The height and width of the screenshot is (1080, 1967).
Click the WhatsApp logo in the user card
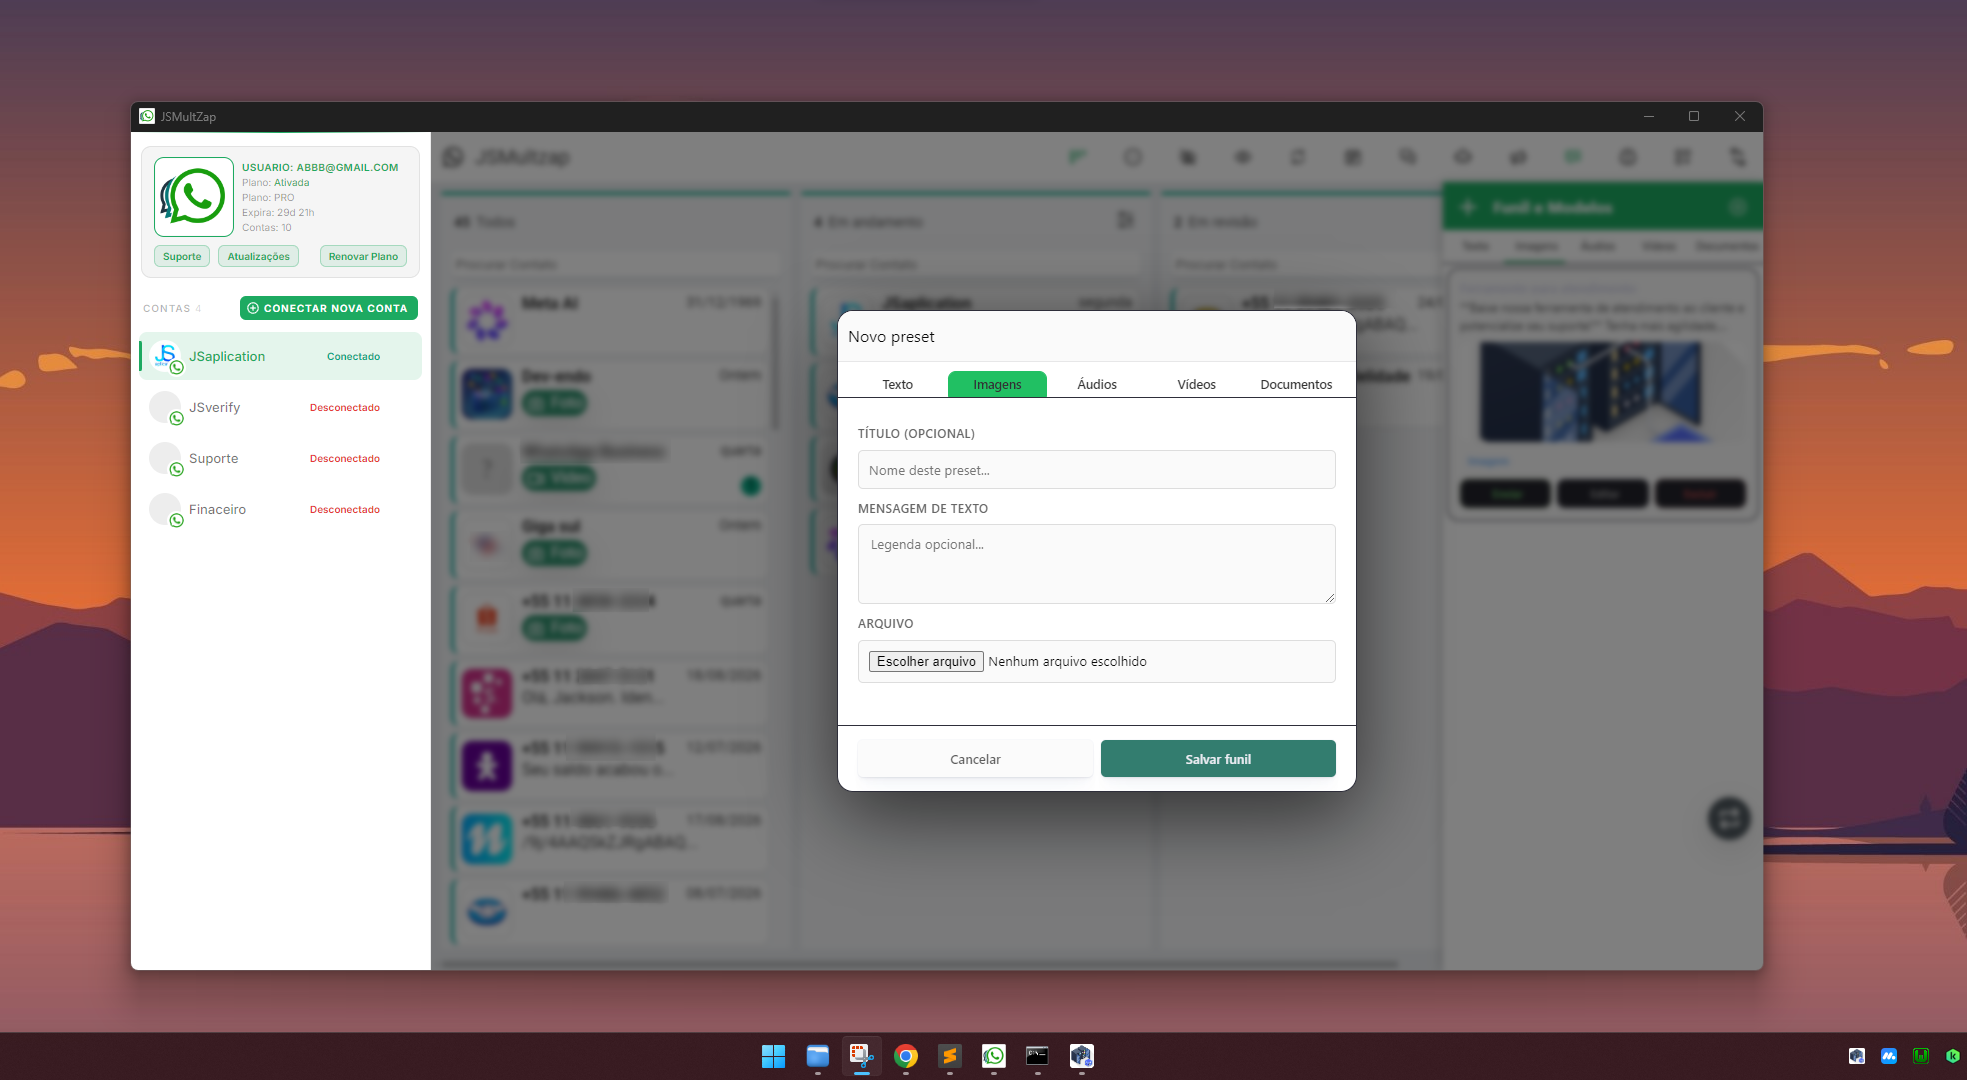click(194, 197)
